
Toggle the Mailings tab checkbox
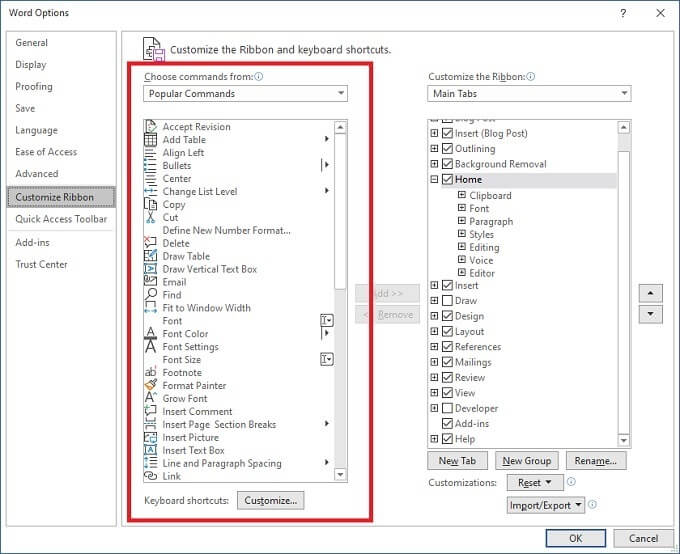[447, 362]
